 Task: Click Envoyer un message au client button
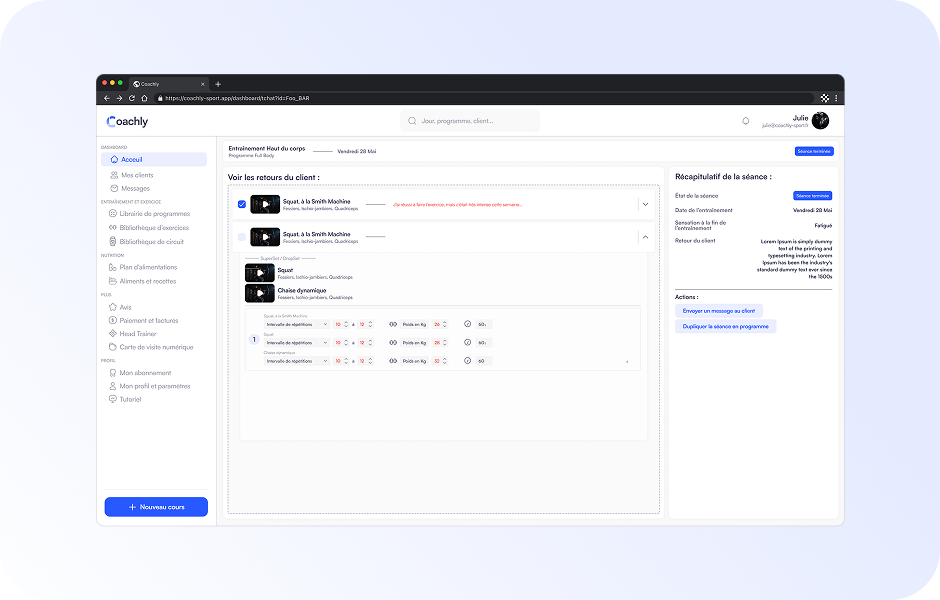click(719, 311)
